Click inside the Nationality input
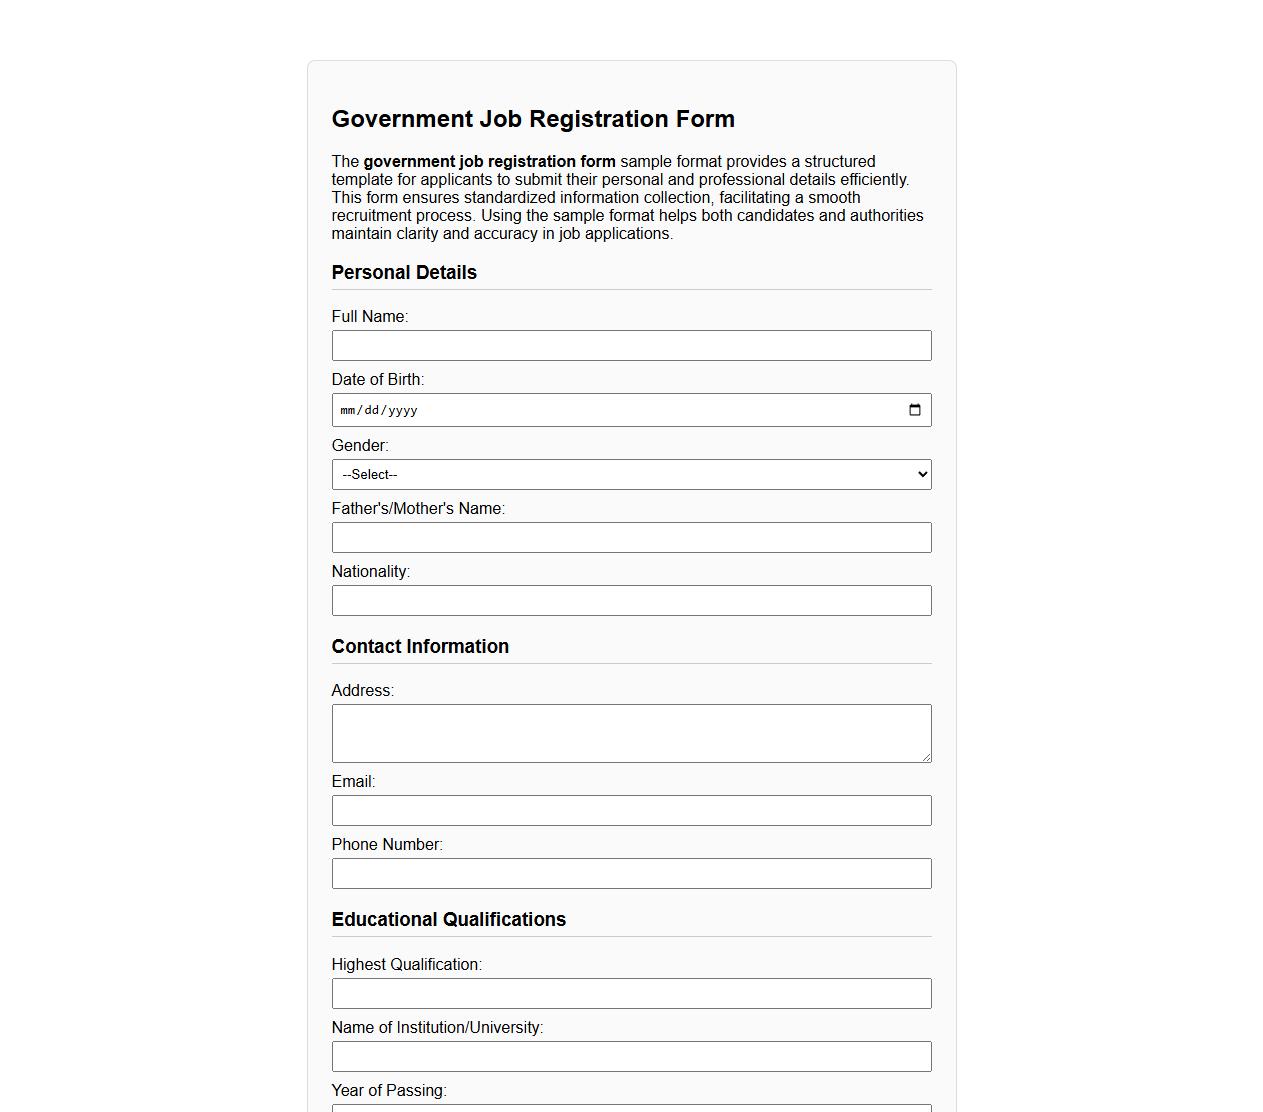This screenshot has height=1112, width=1263. (631, 600)
